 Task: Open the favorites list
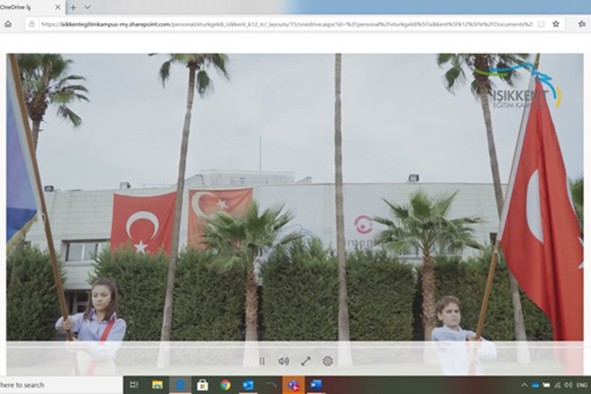(582, 24)
